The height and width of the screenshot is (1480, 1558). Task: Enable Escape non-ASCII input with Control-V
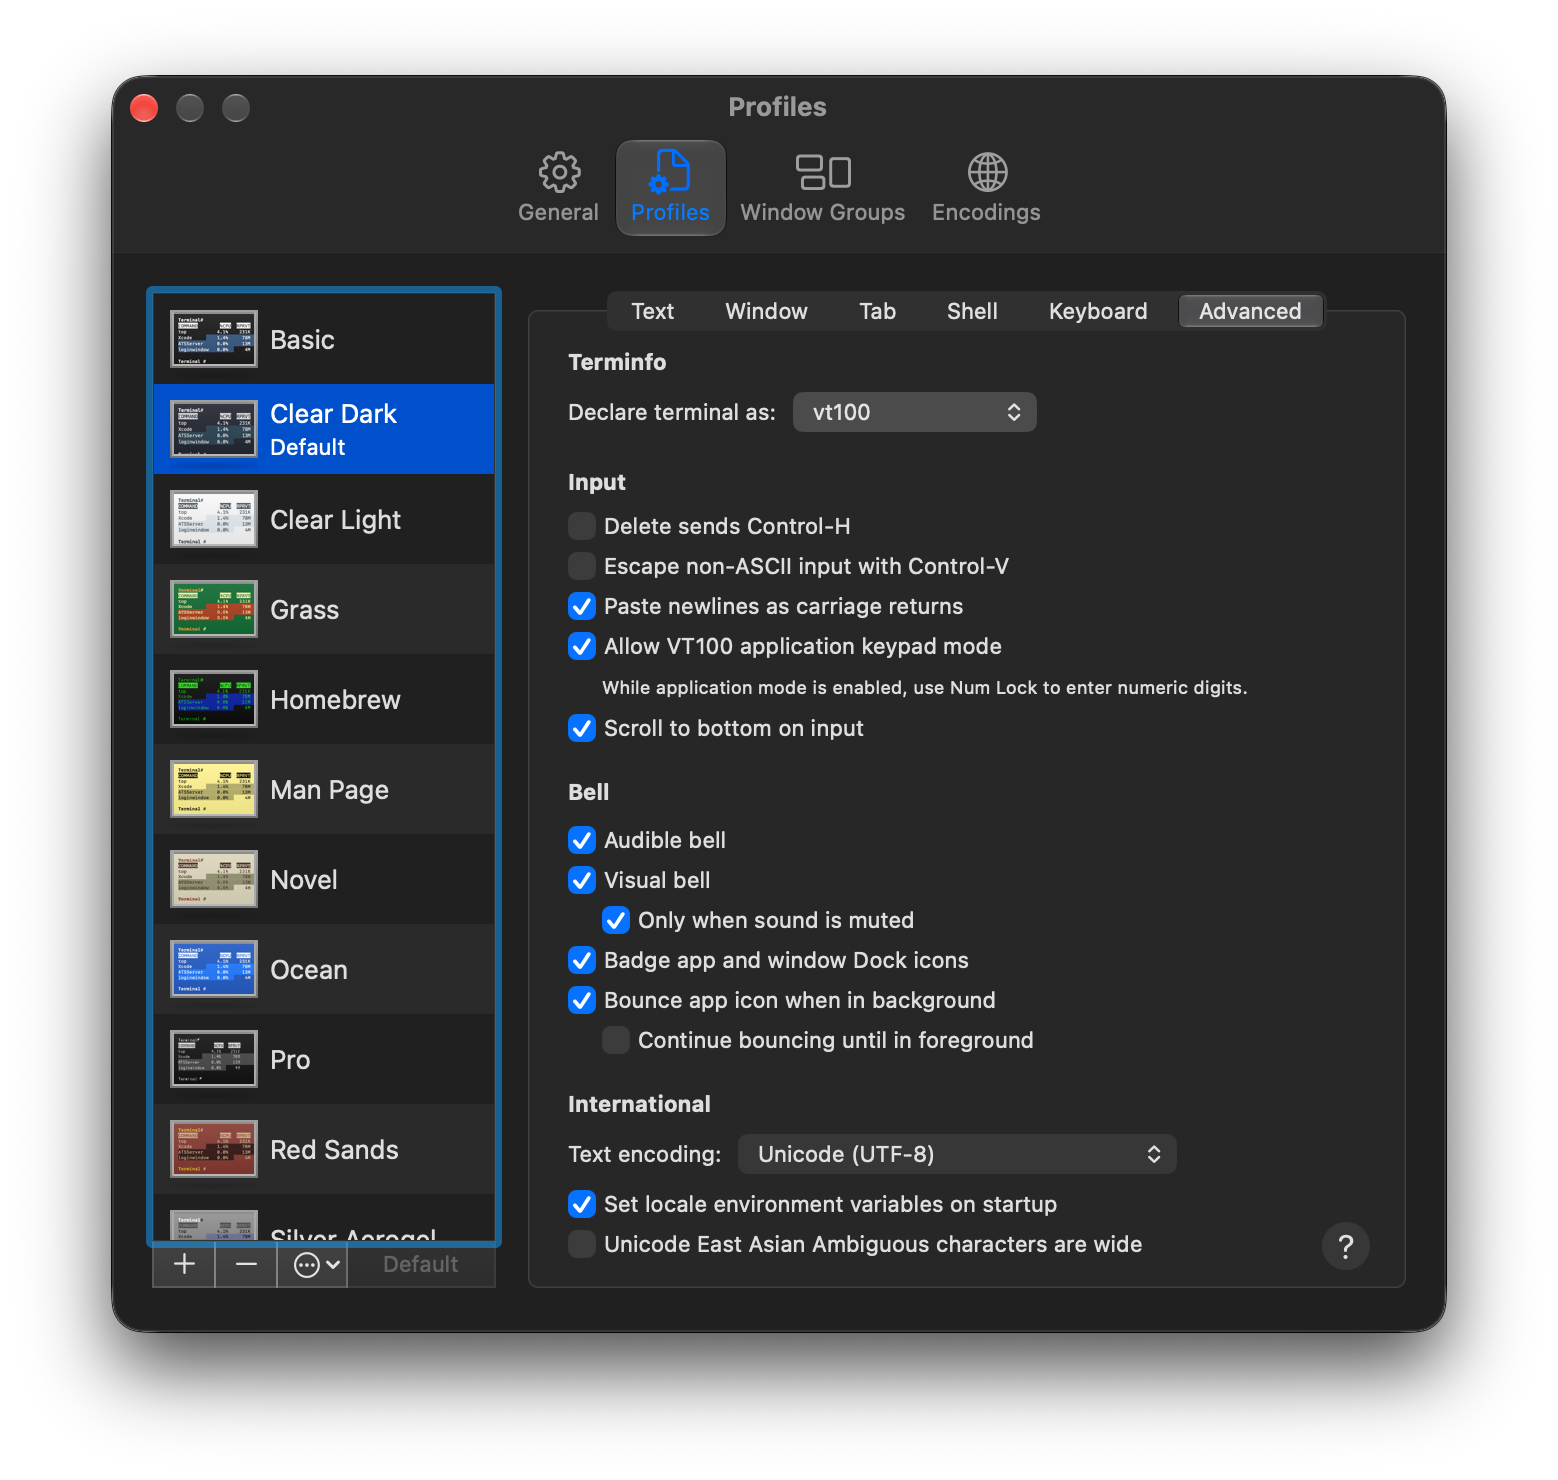(582, 566)
